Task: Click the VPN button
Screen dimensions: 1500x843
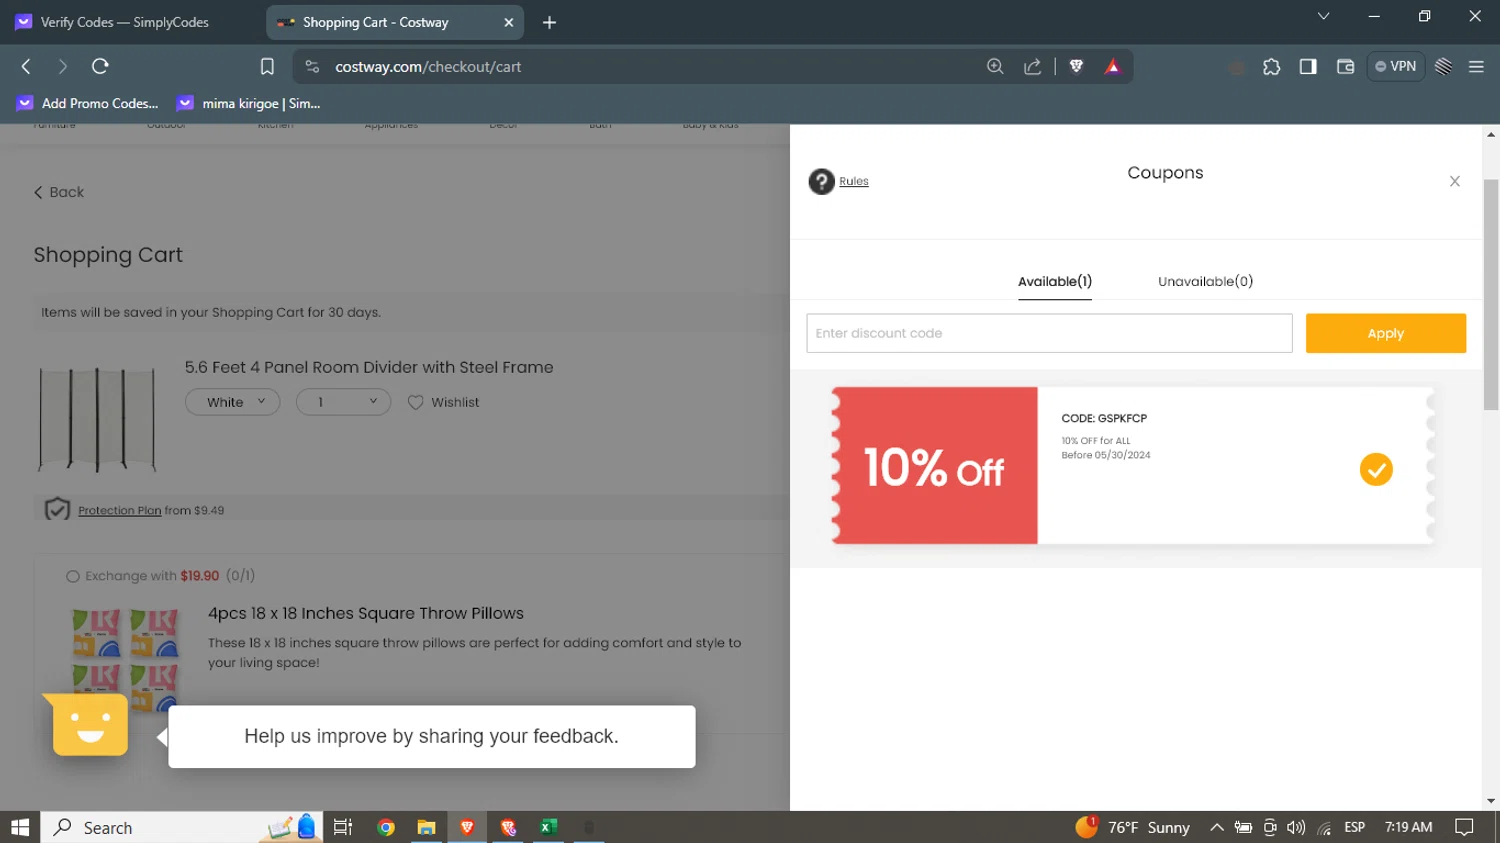Action: [1396, 66]
